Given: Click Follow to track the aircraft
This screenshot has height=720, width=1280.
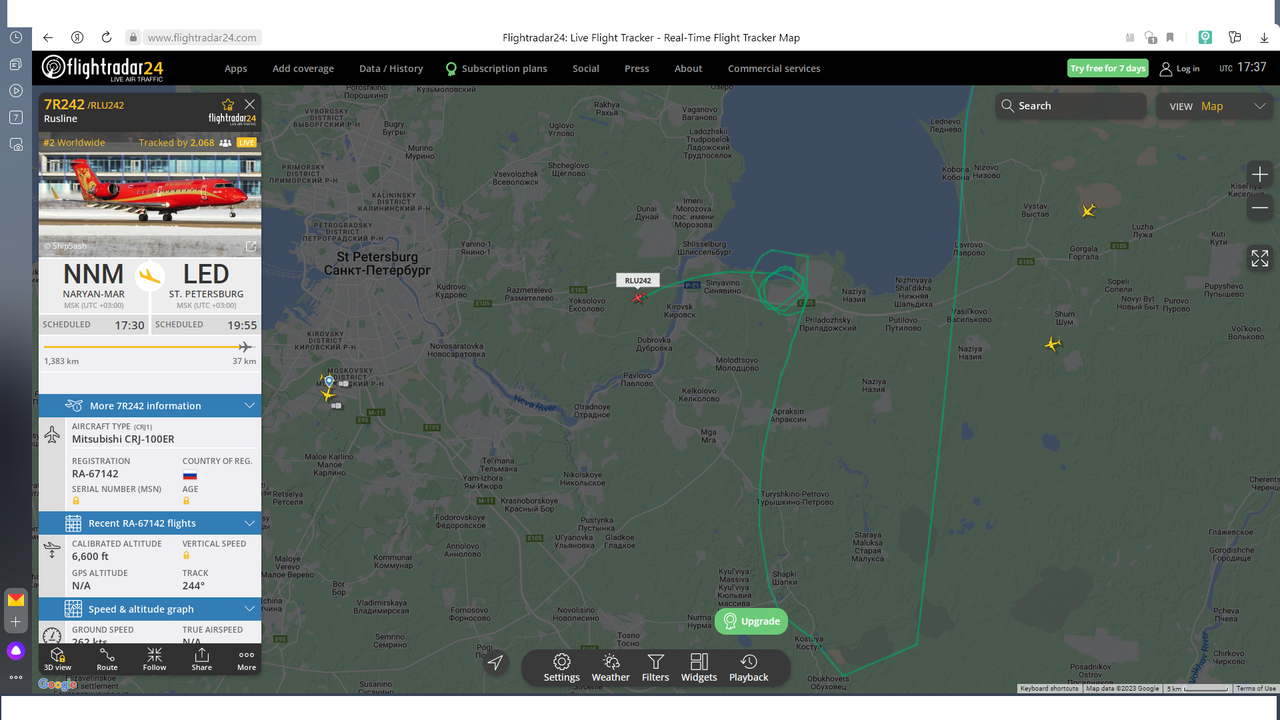Looking at the screenshot, I should [x=154, y=659].
